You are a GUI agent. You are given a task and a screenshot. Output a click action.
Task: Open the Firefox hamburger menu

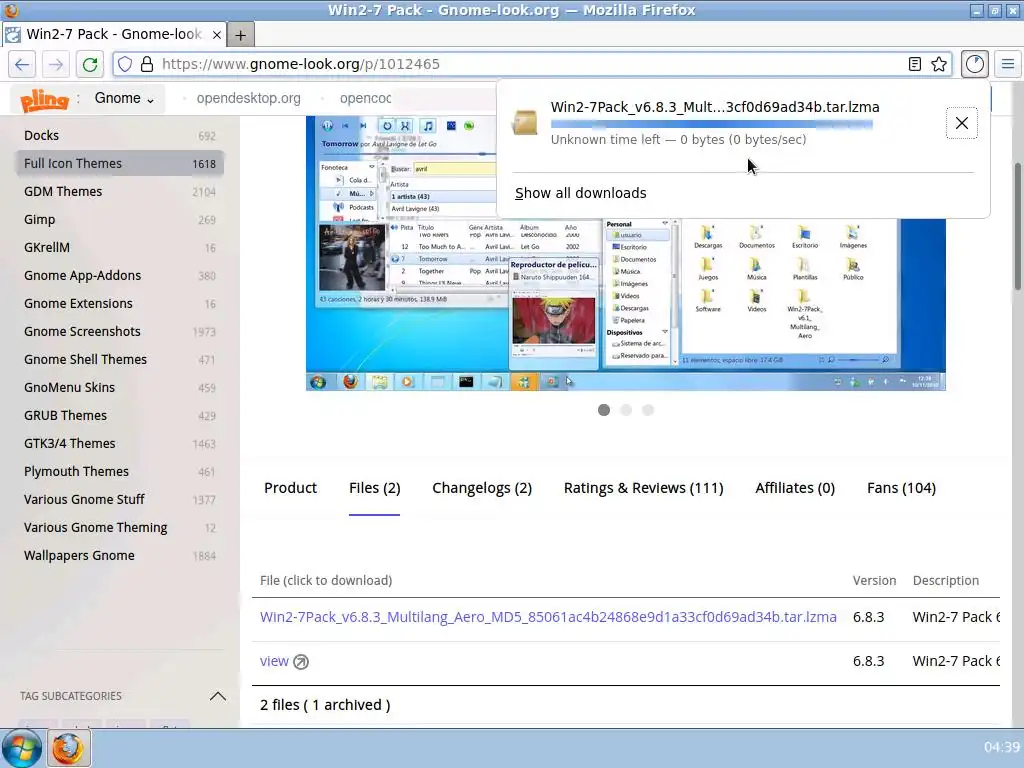[1008, 64]
